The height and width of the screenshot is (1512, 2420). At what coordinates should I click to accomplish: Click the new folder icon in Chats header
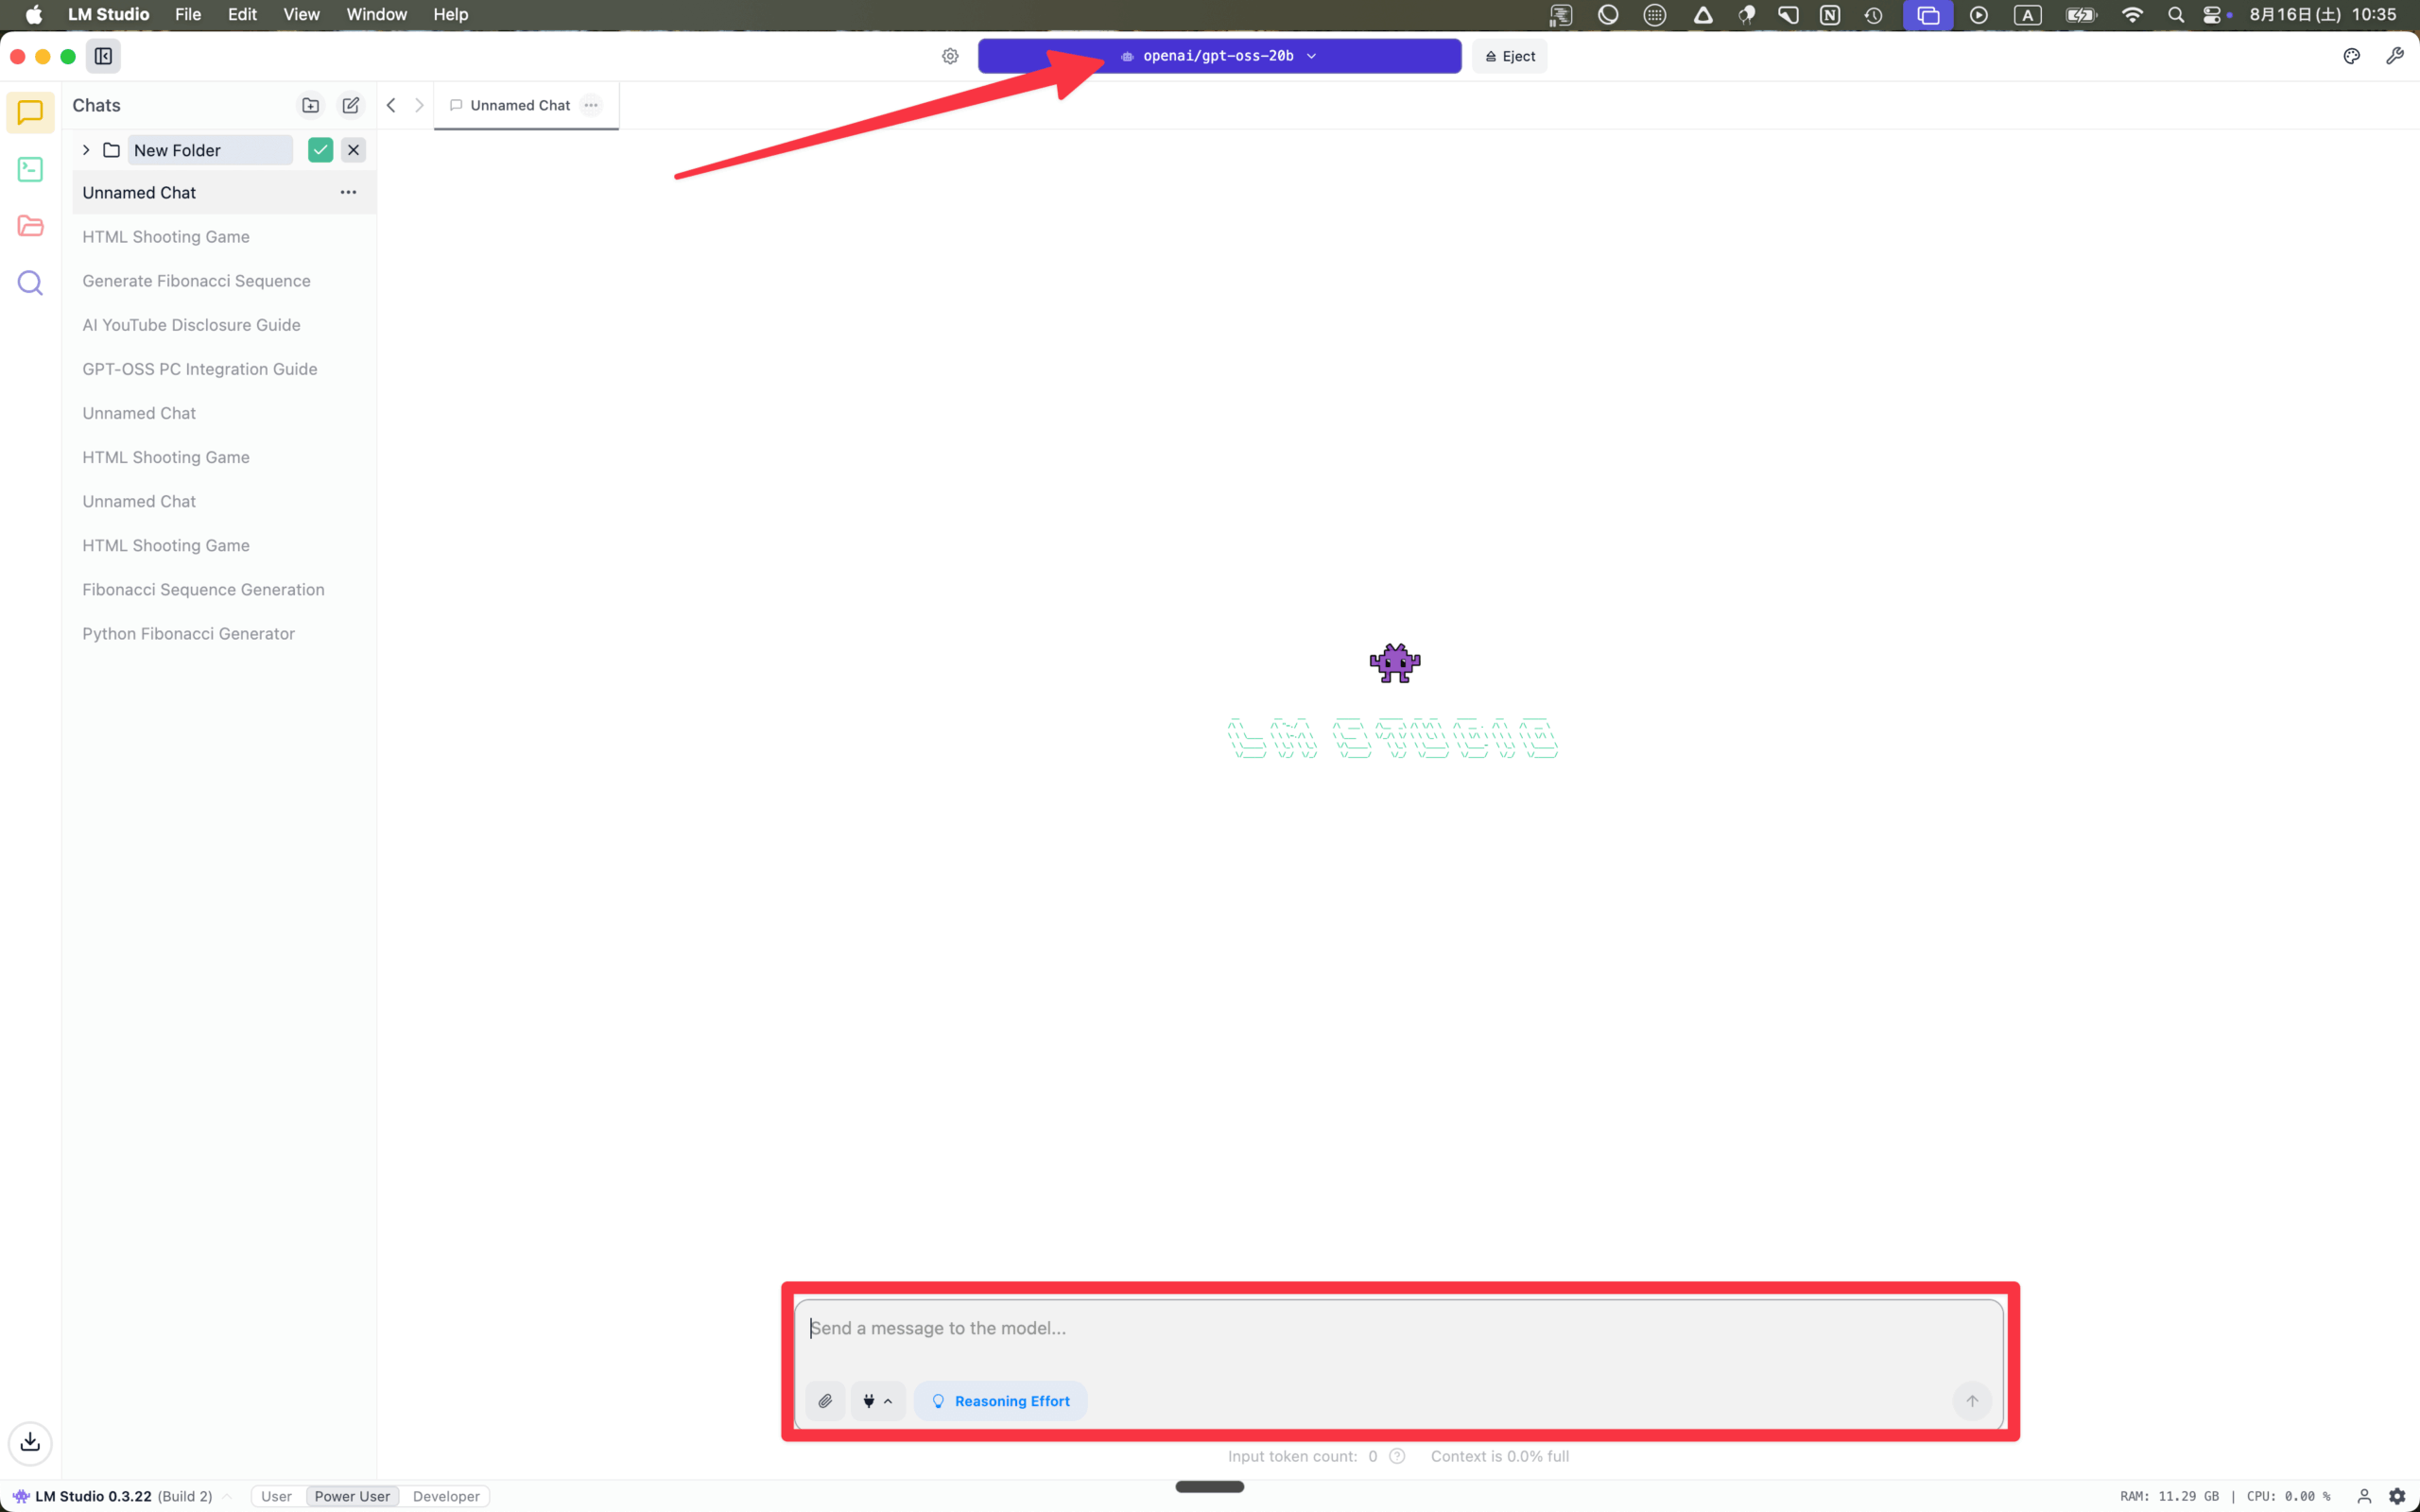310,105
